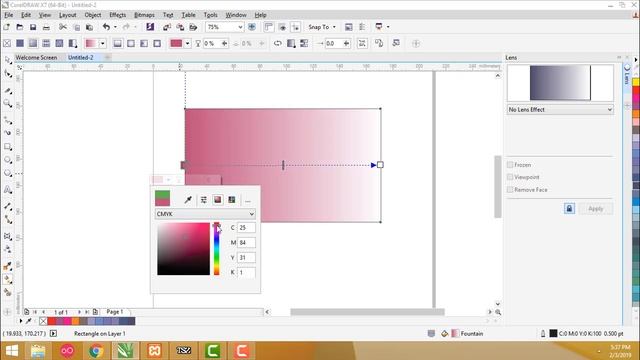Enable the Remove Face checkbox
The width and height of the screenshot is (640, 360).
510,190
